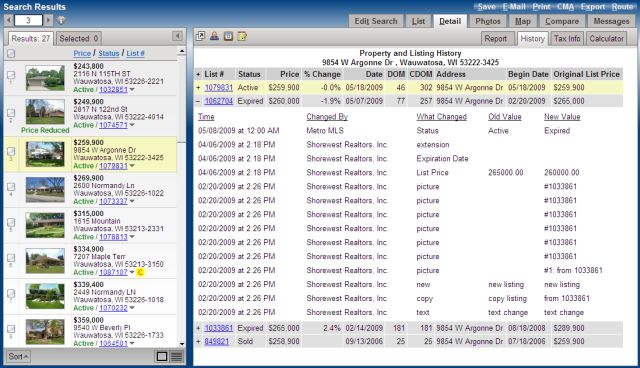The width and height of the screenshot is (640, 368).
Task: Switch to list rows view icon at panel bottom
Action: (177, 357)
